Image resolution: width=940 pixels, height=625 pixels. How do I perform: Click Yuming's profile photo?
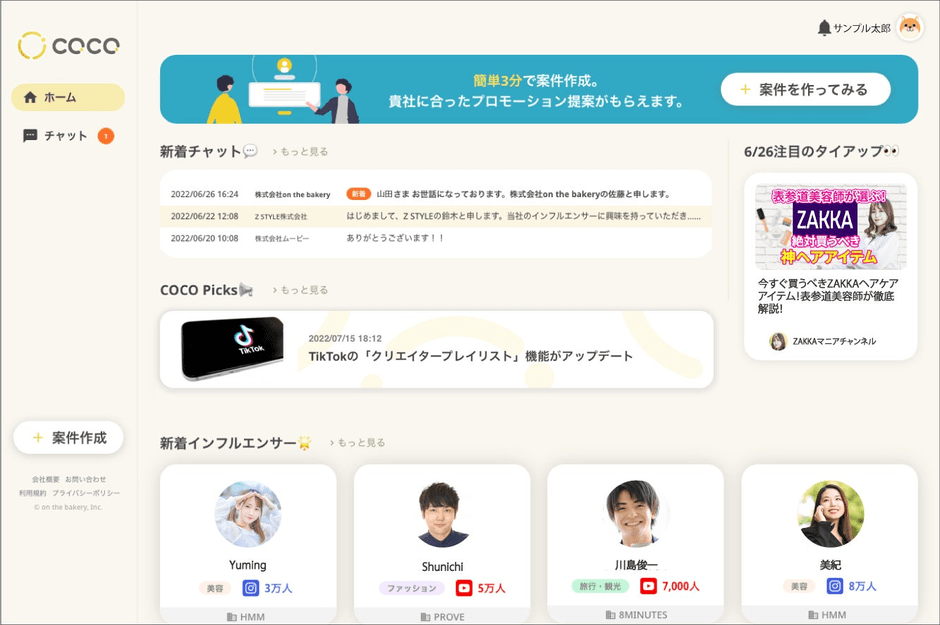247,513
